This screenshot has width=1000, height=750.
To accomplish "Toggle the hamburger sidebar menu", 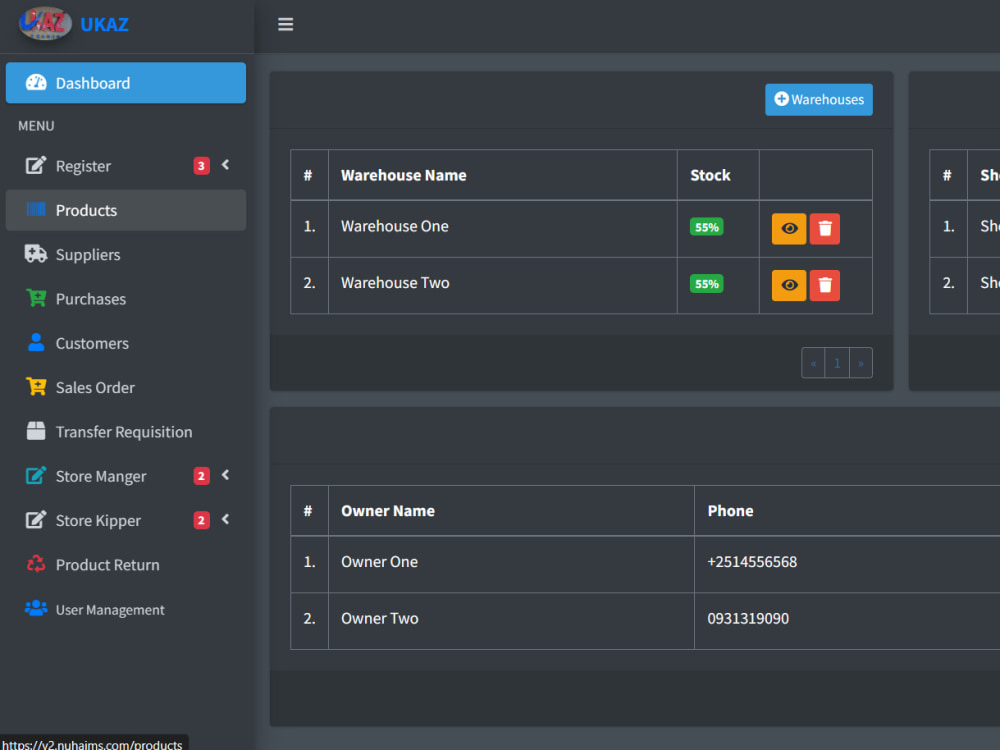I will (x=286, y=24).
